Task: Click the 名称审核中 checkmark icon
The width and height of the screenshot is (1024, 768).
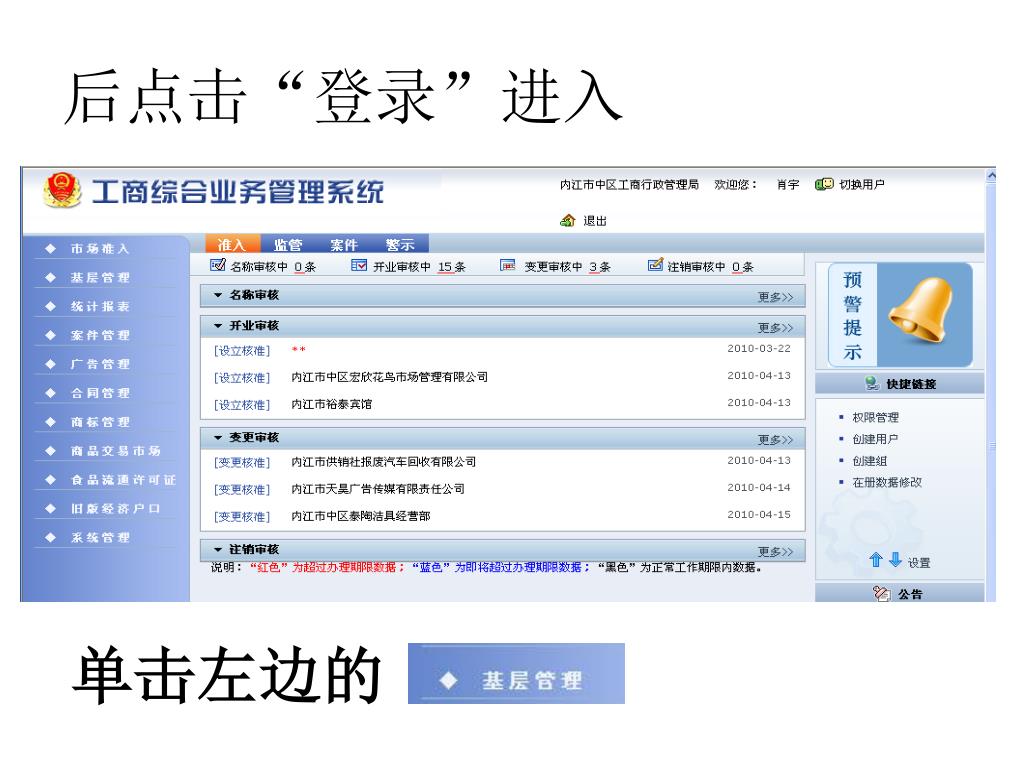Action: [x=217, y=265]
